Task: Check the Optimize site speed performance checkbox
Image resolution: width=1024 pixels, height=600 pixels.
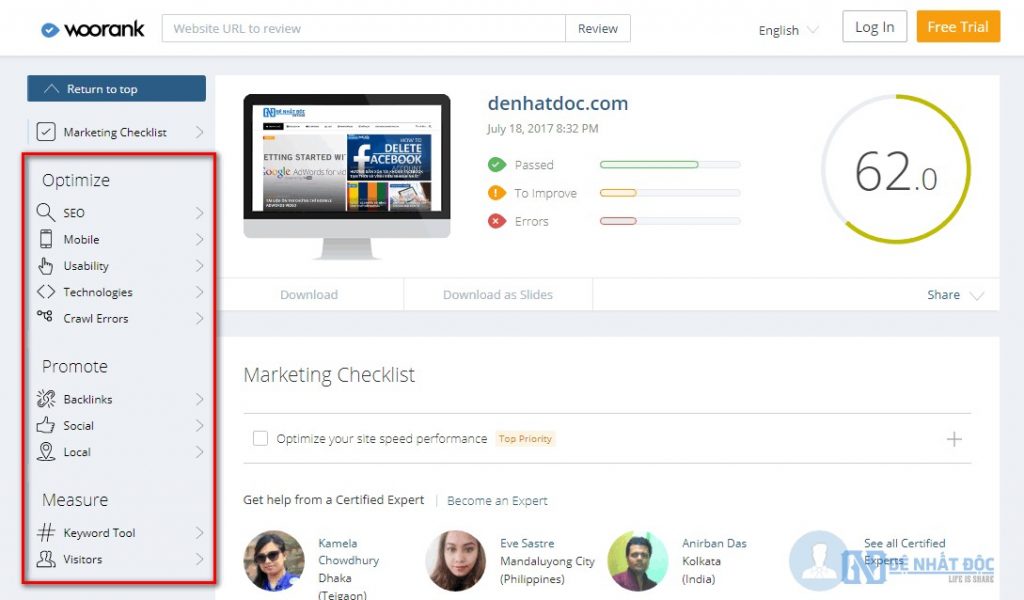Action: click(x=260, y=439)
